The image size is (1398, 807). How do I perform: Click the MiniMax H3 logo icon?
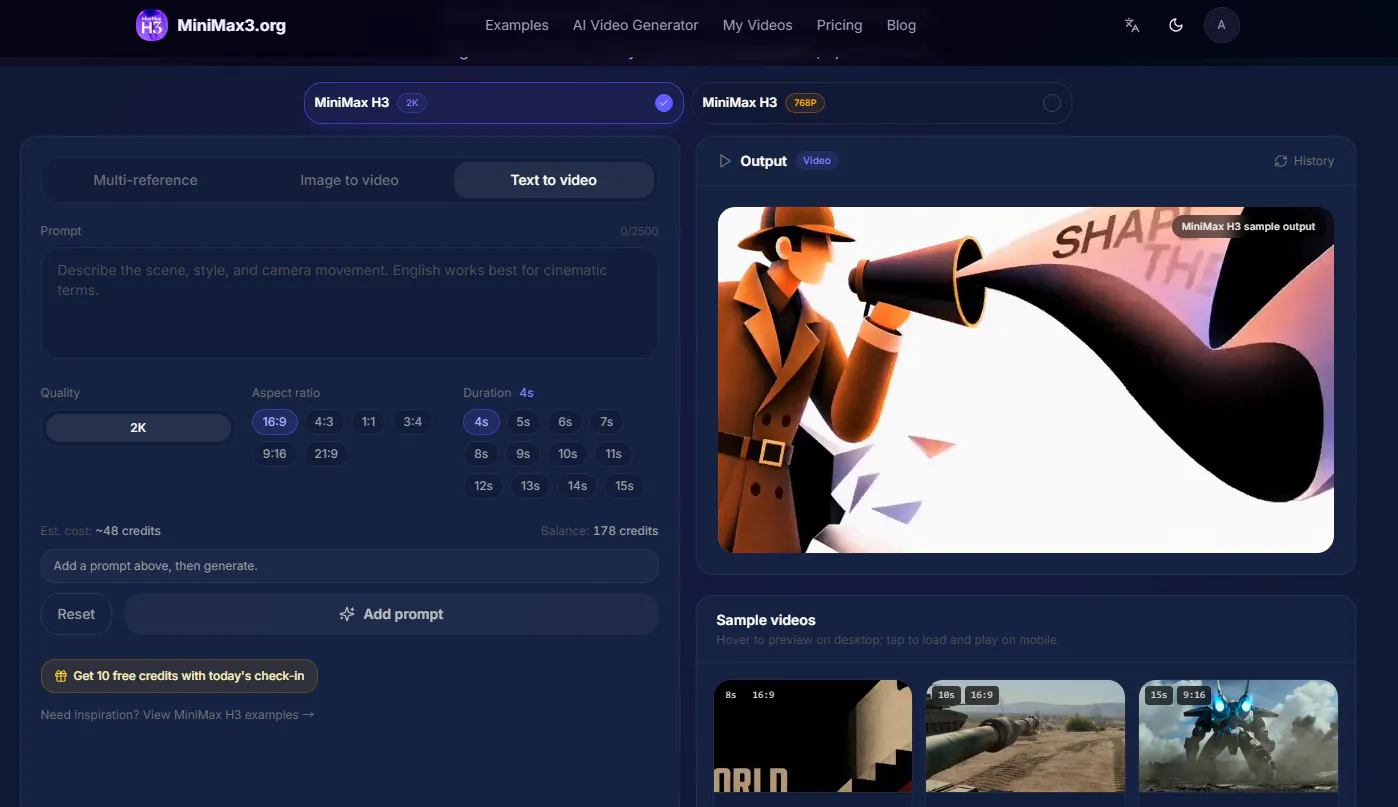coord(151,25)
